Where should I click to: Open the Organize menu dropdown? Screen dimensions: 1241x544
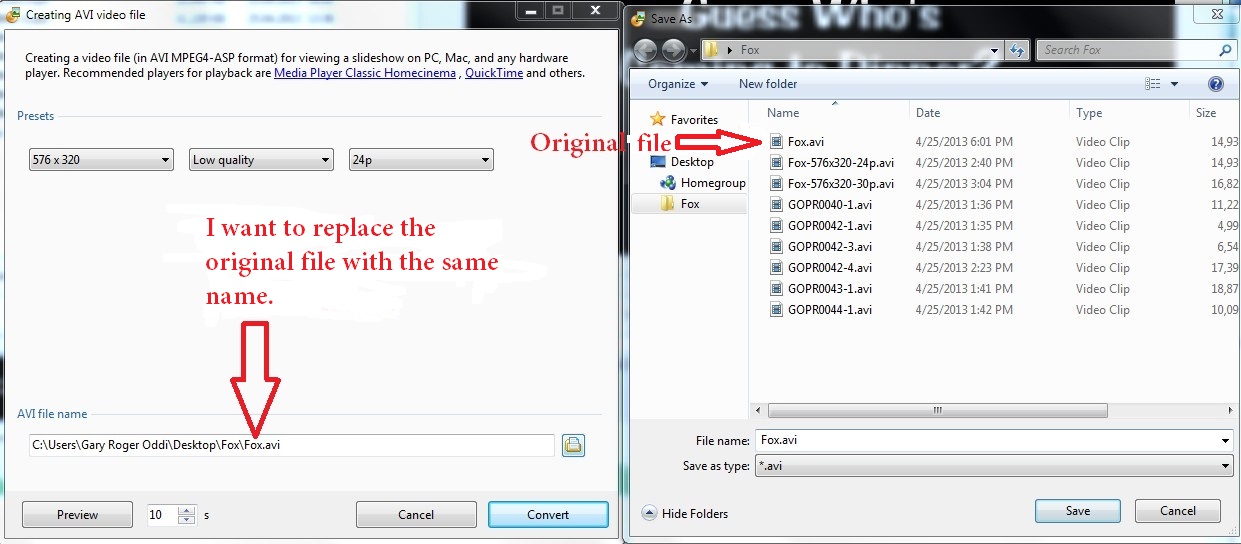point(678,84)
